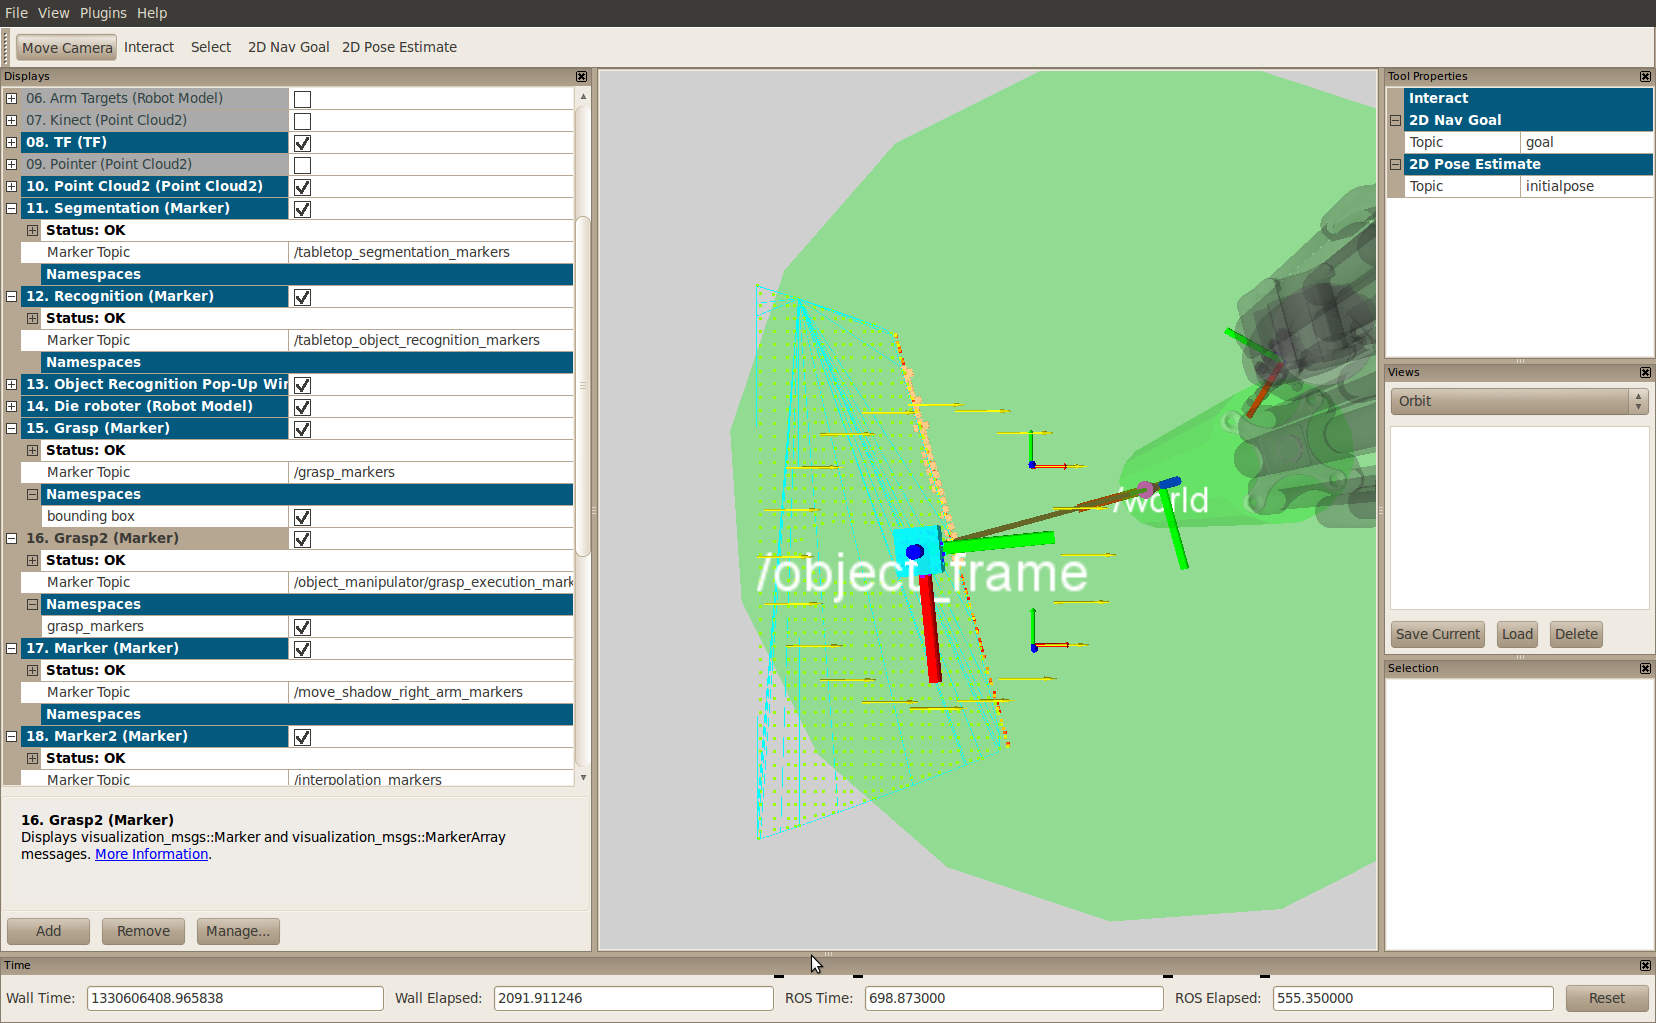Collapse the 2D Pose Estimate properties

[x=1396, y=164]
